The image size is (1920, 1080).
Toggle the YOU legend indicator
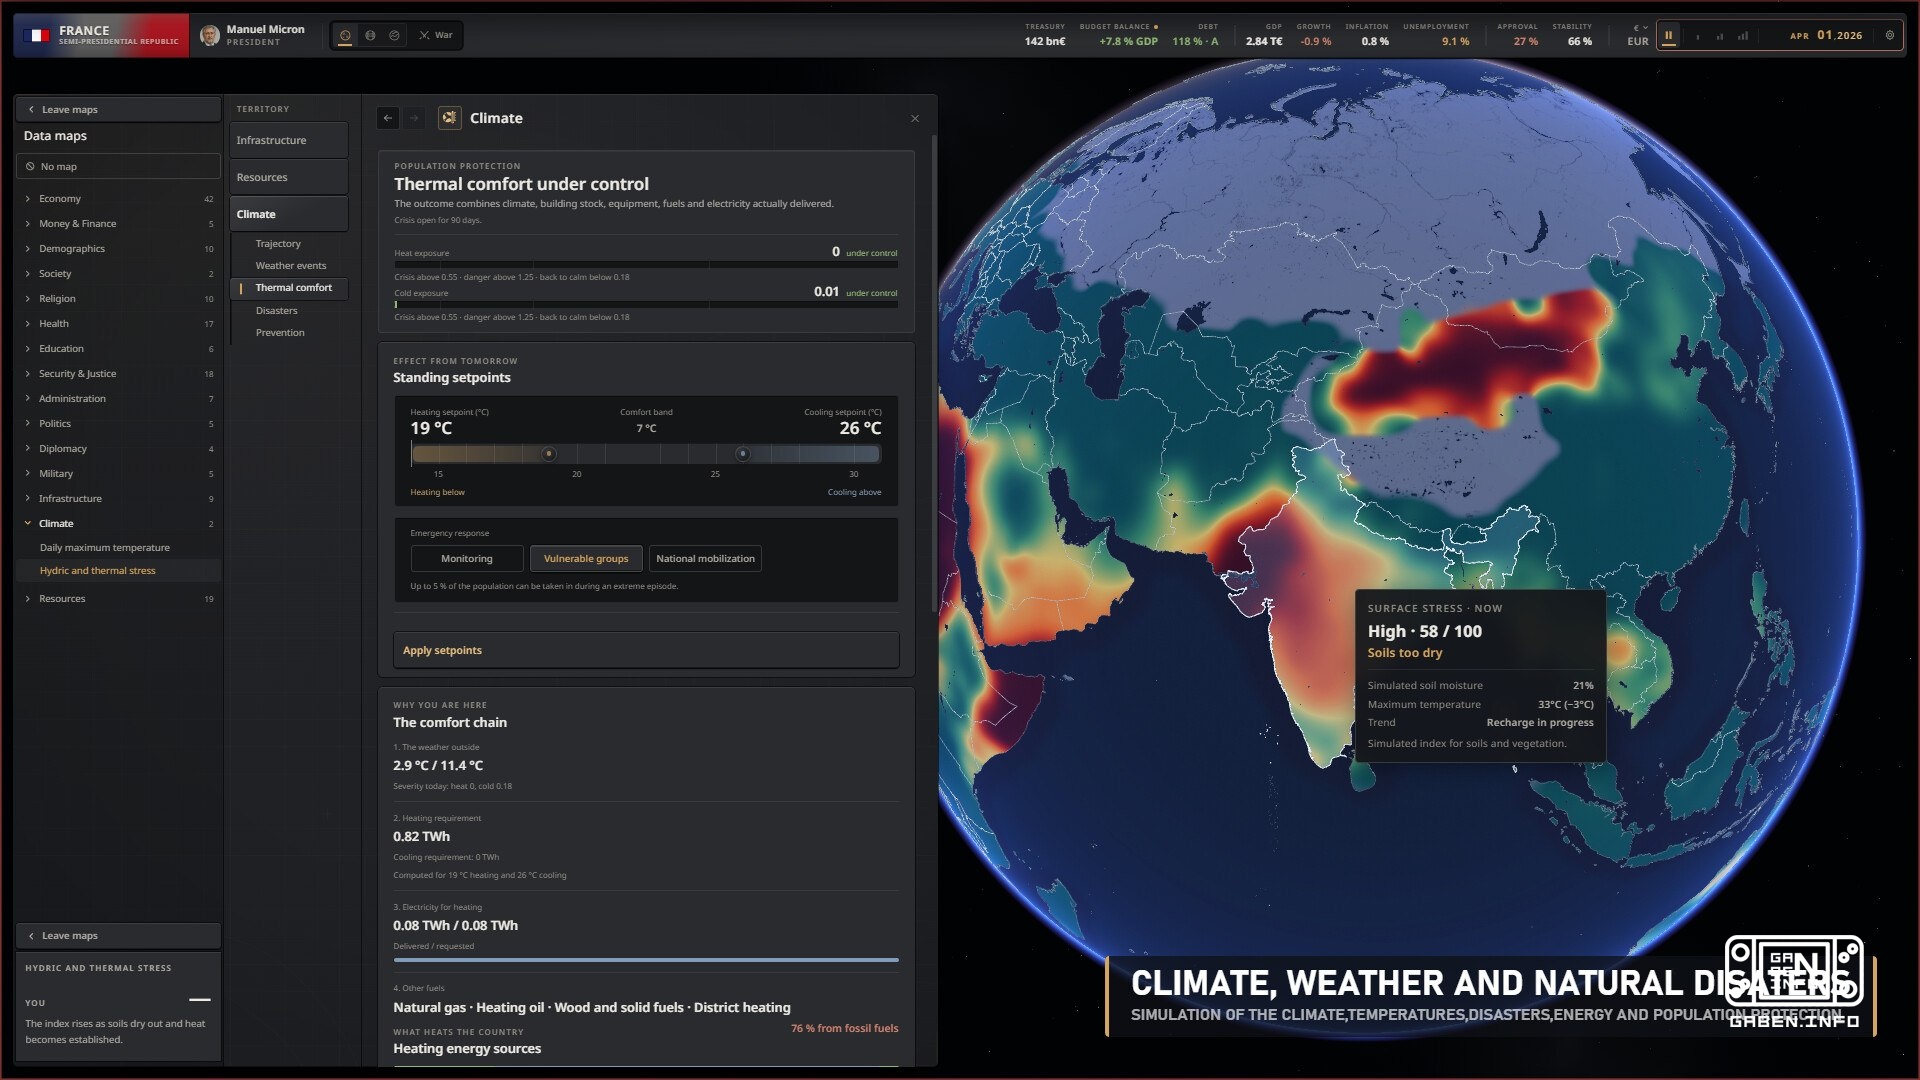200,1000
